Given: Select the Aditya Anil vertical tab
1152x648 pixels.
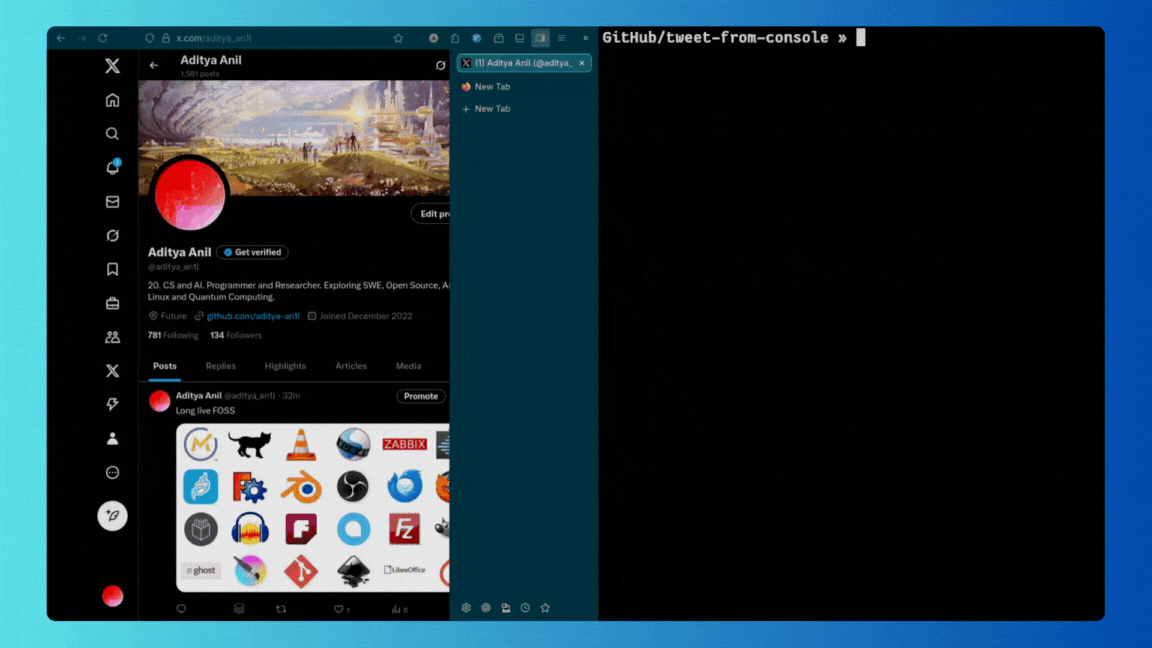Looking at the screenshot, I should [x=523, y=63].
